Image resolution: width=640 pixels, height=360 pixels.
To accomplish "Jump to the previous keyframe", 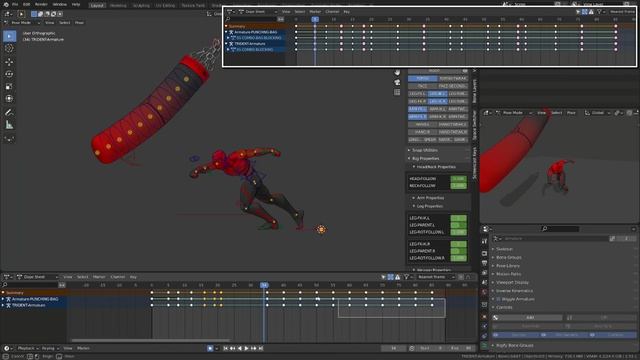I will pos(232,348).
